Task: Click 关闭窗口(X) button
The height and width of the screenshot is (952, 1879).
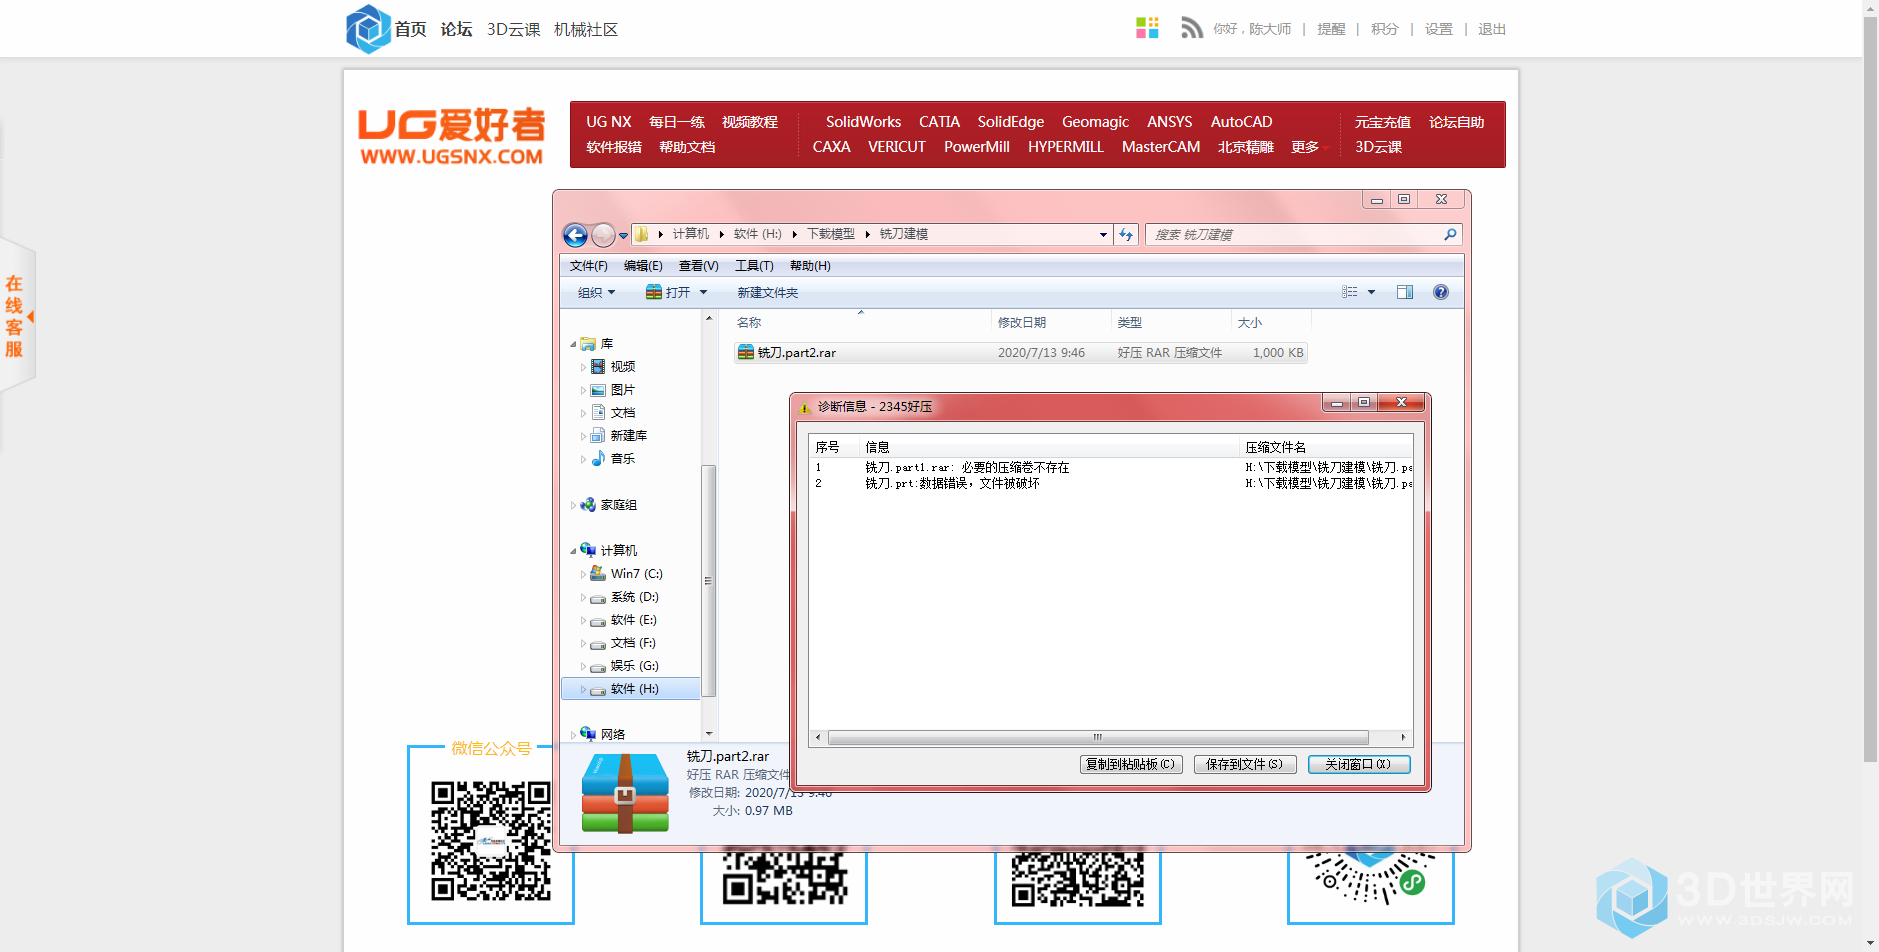Action: (x=1358, y=764)
